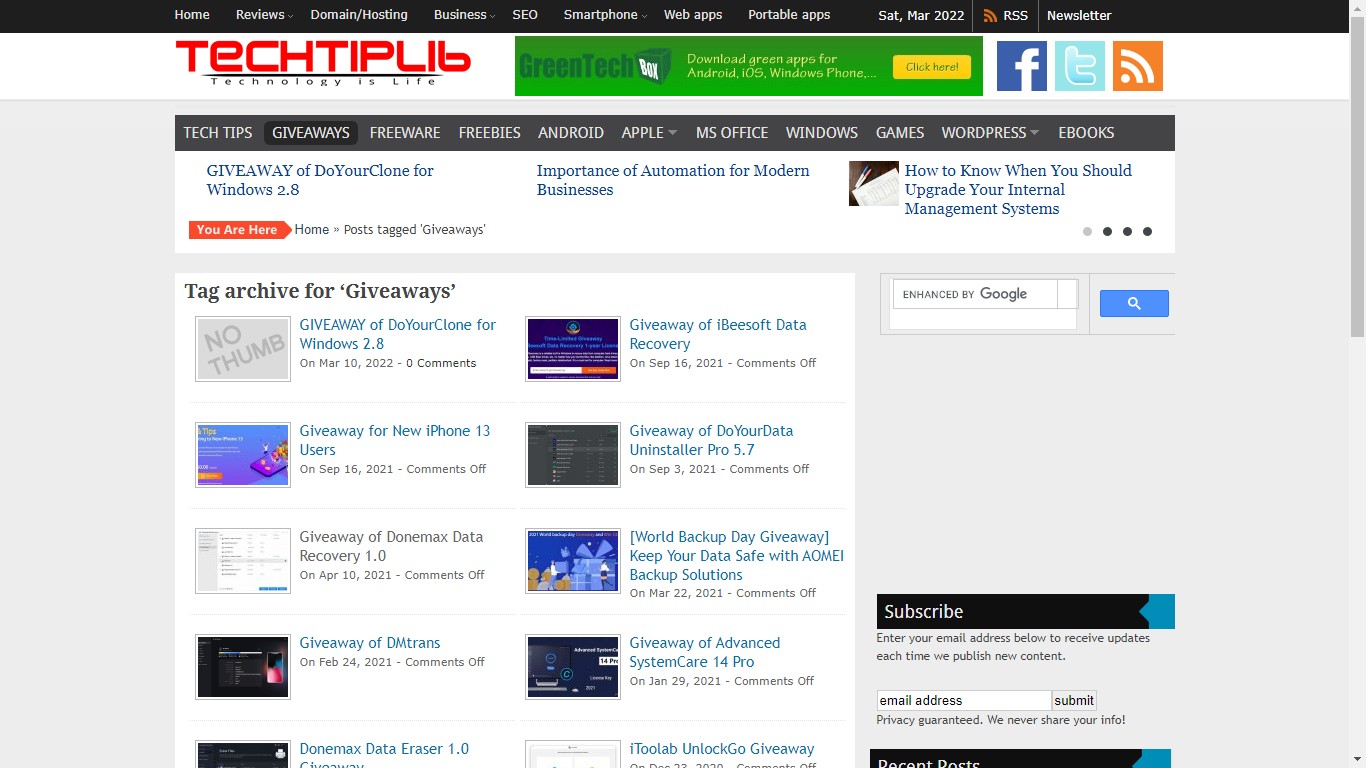Viewport: 1366px width, 768px height.
Task: Open the World Backup Day Giveaway post
Action: point(737,556)
